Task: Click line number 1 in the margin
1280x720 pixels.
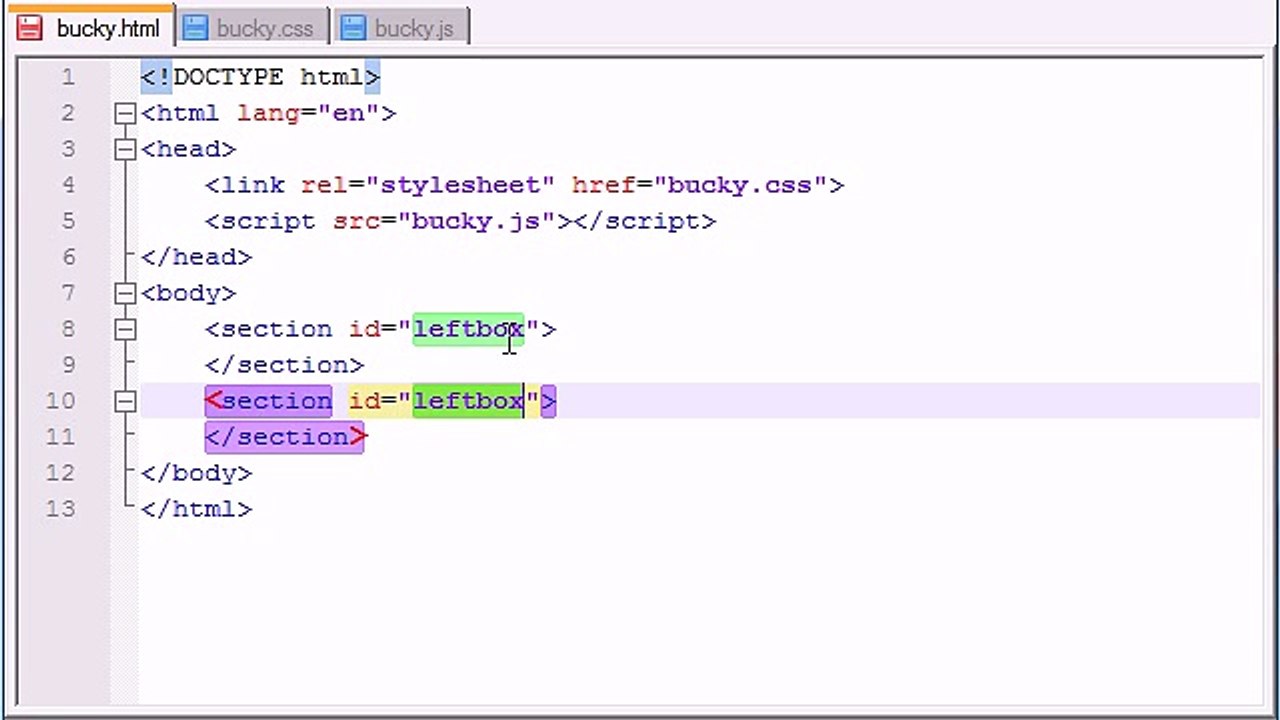Action: click(x=67, y=77)
